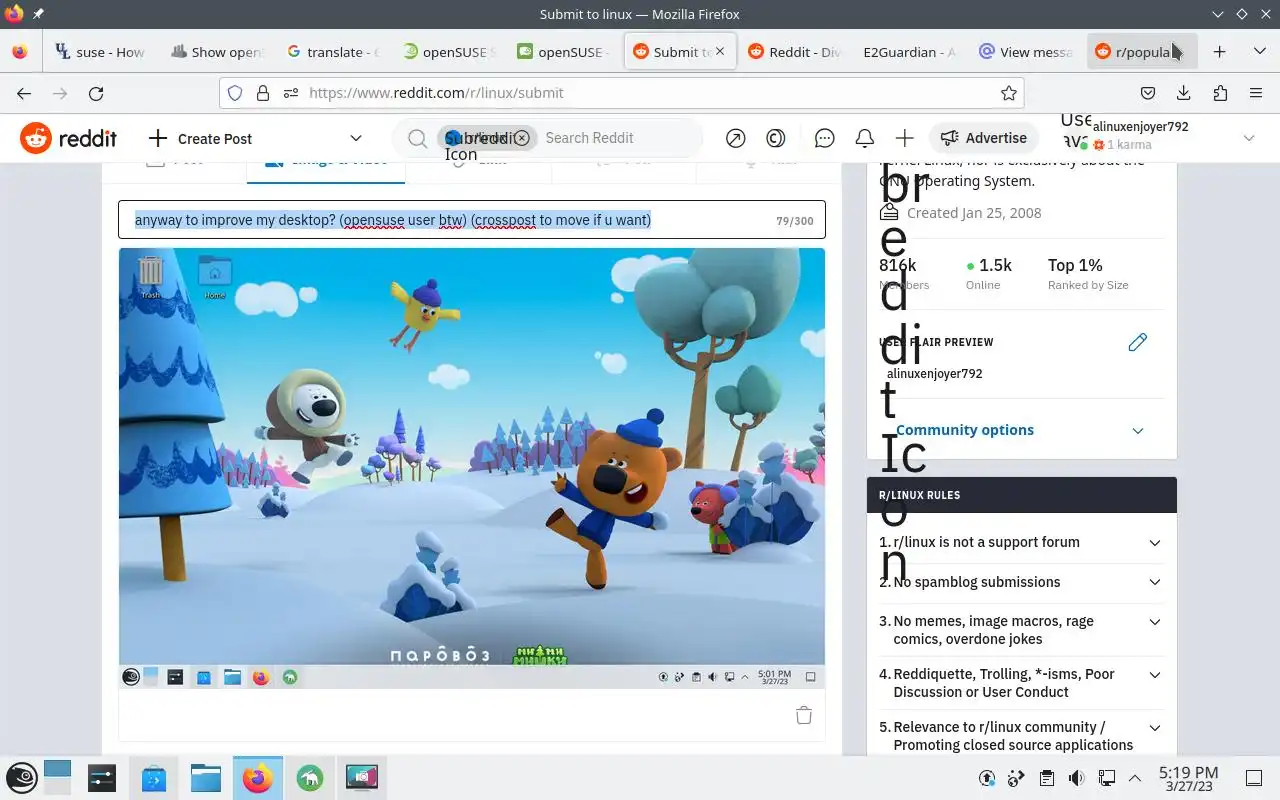Launch Dolphin file manager from taskbar

pyautogui.click(x=205, y=777)
